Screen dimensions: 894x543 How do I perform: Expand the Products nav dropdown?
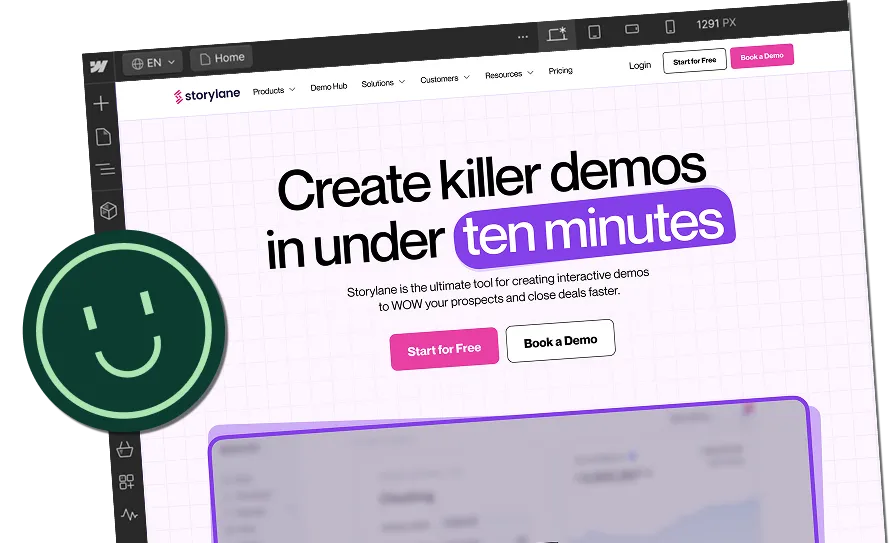[x=274, y=91]
